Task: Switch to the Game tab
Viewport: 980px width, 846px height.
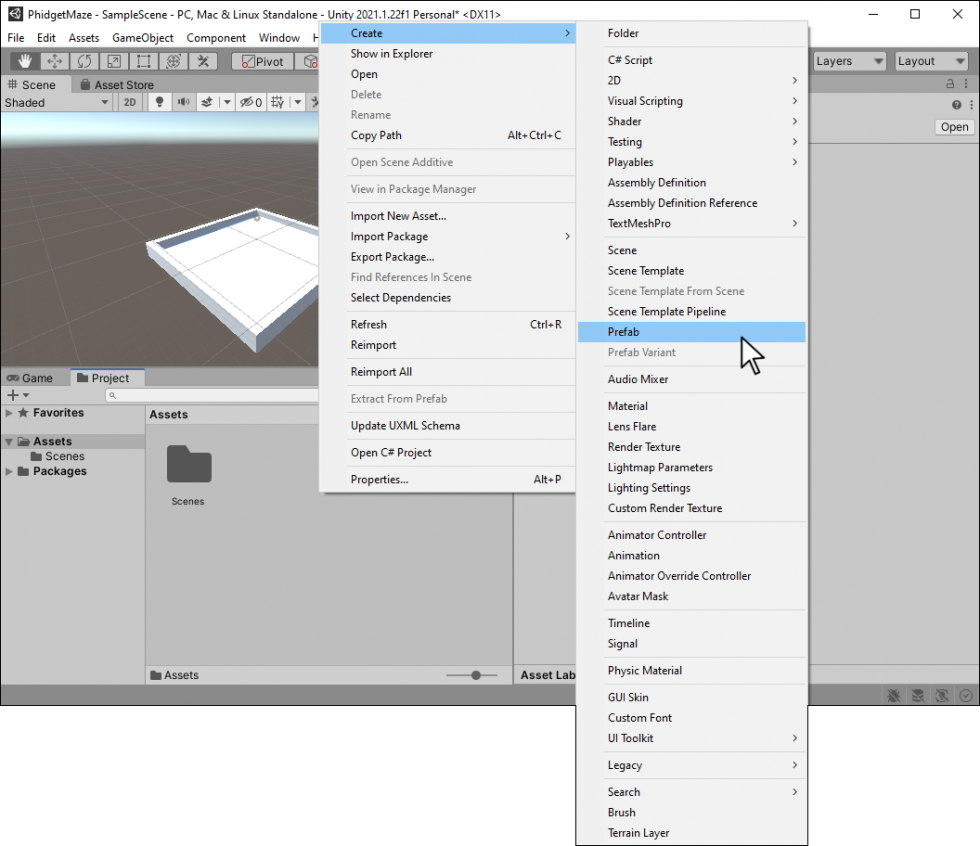Action: click(31, 378)
